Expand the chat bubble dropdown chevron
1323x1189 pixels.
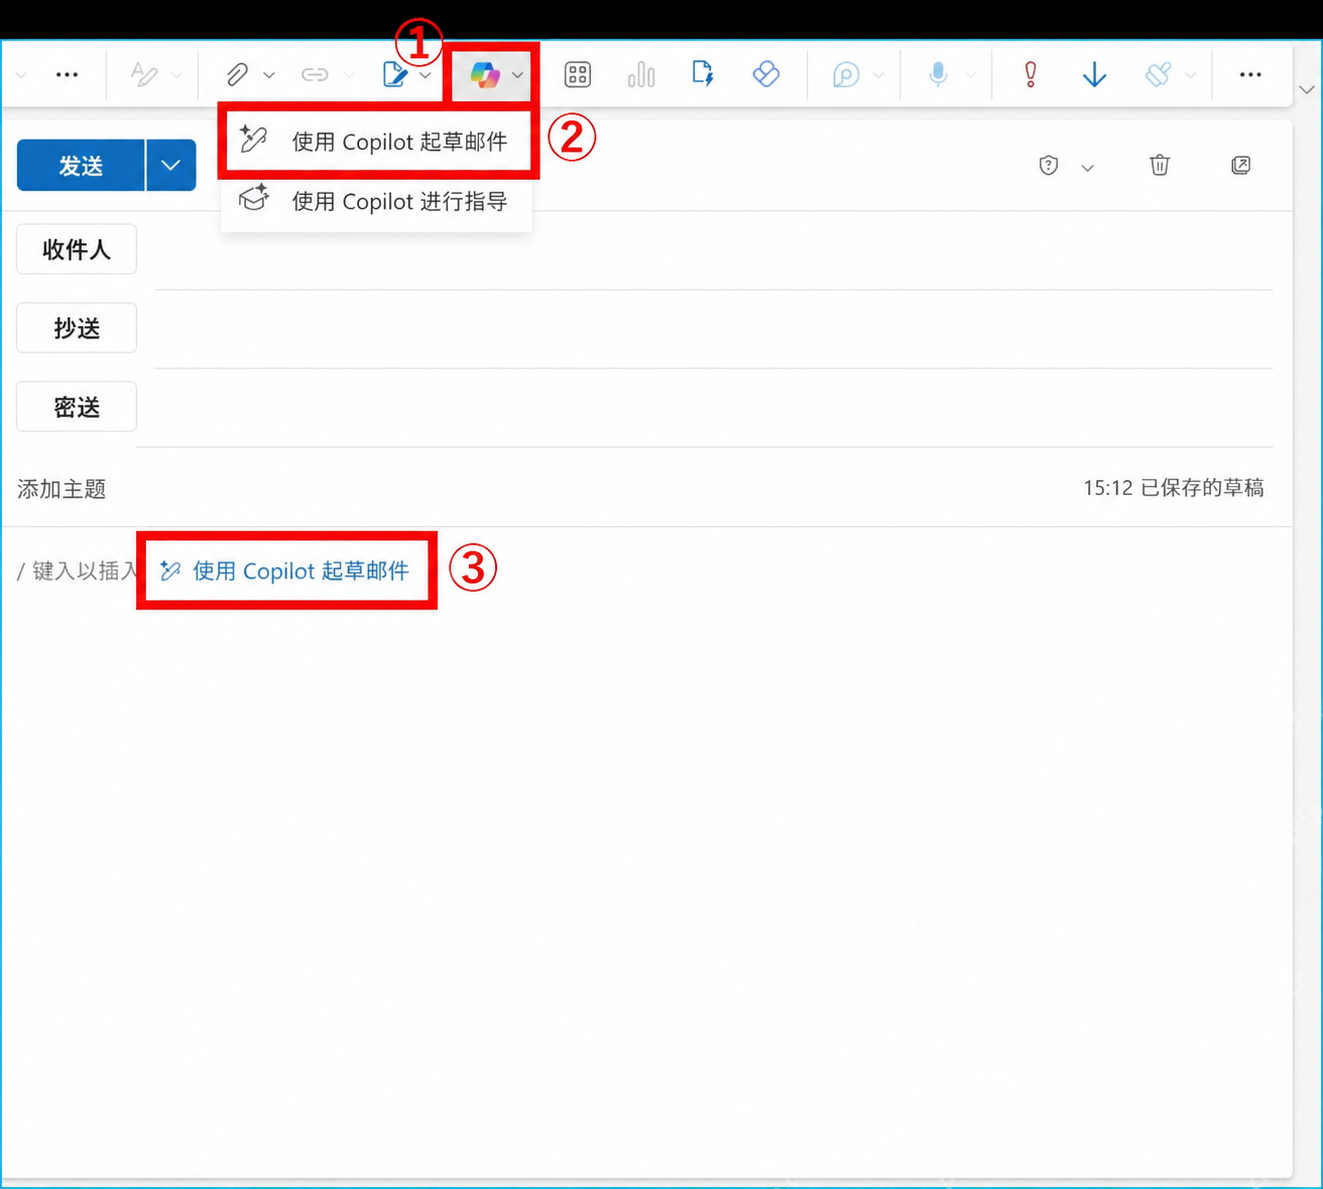[x=878, y=75]
